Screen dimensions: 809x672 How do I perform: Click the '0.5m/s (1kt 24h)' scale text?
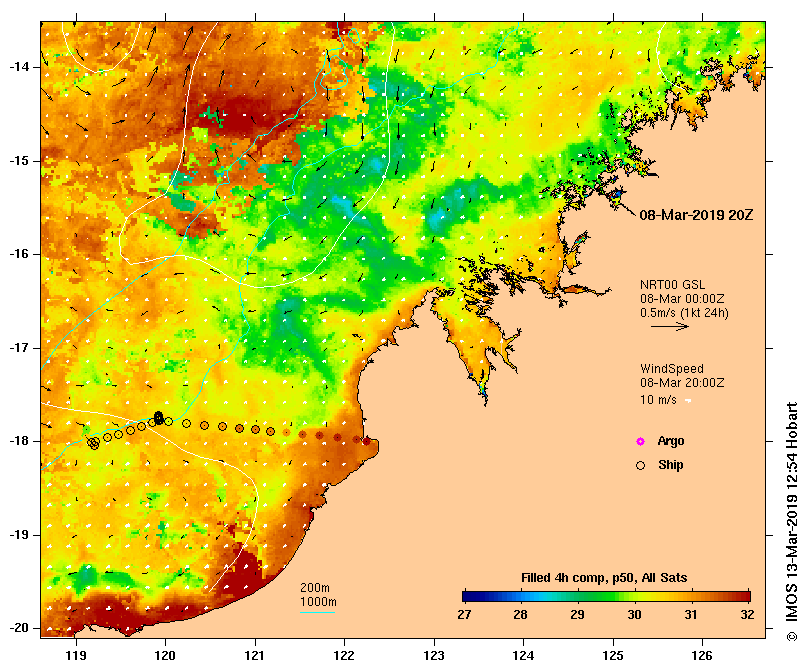point(684,313)
